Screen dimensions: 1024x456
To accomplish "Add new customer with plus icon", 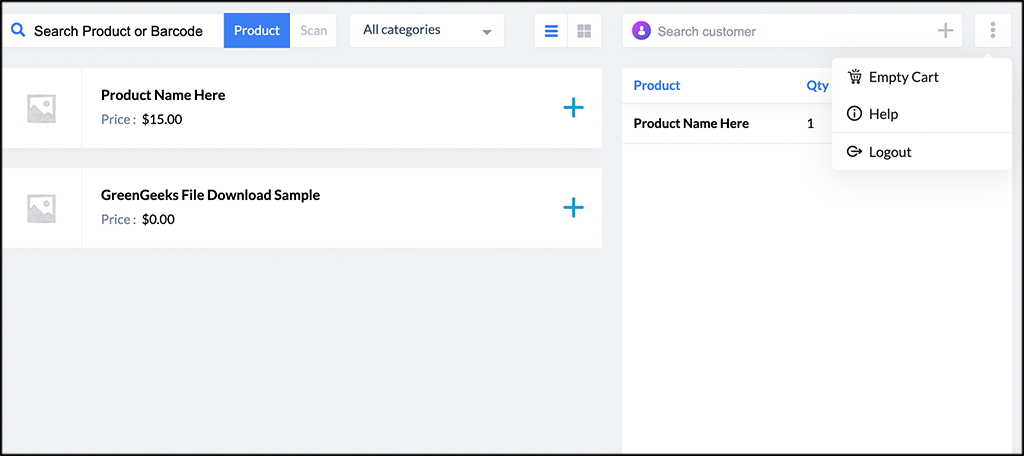I will coord(945,31).
